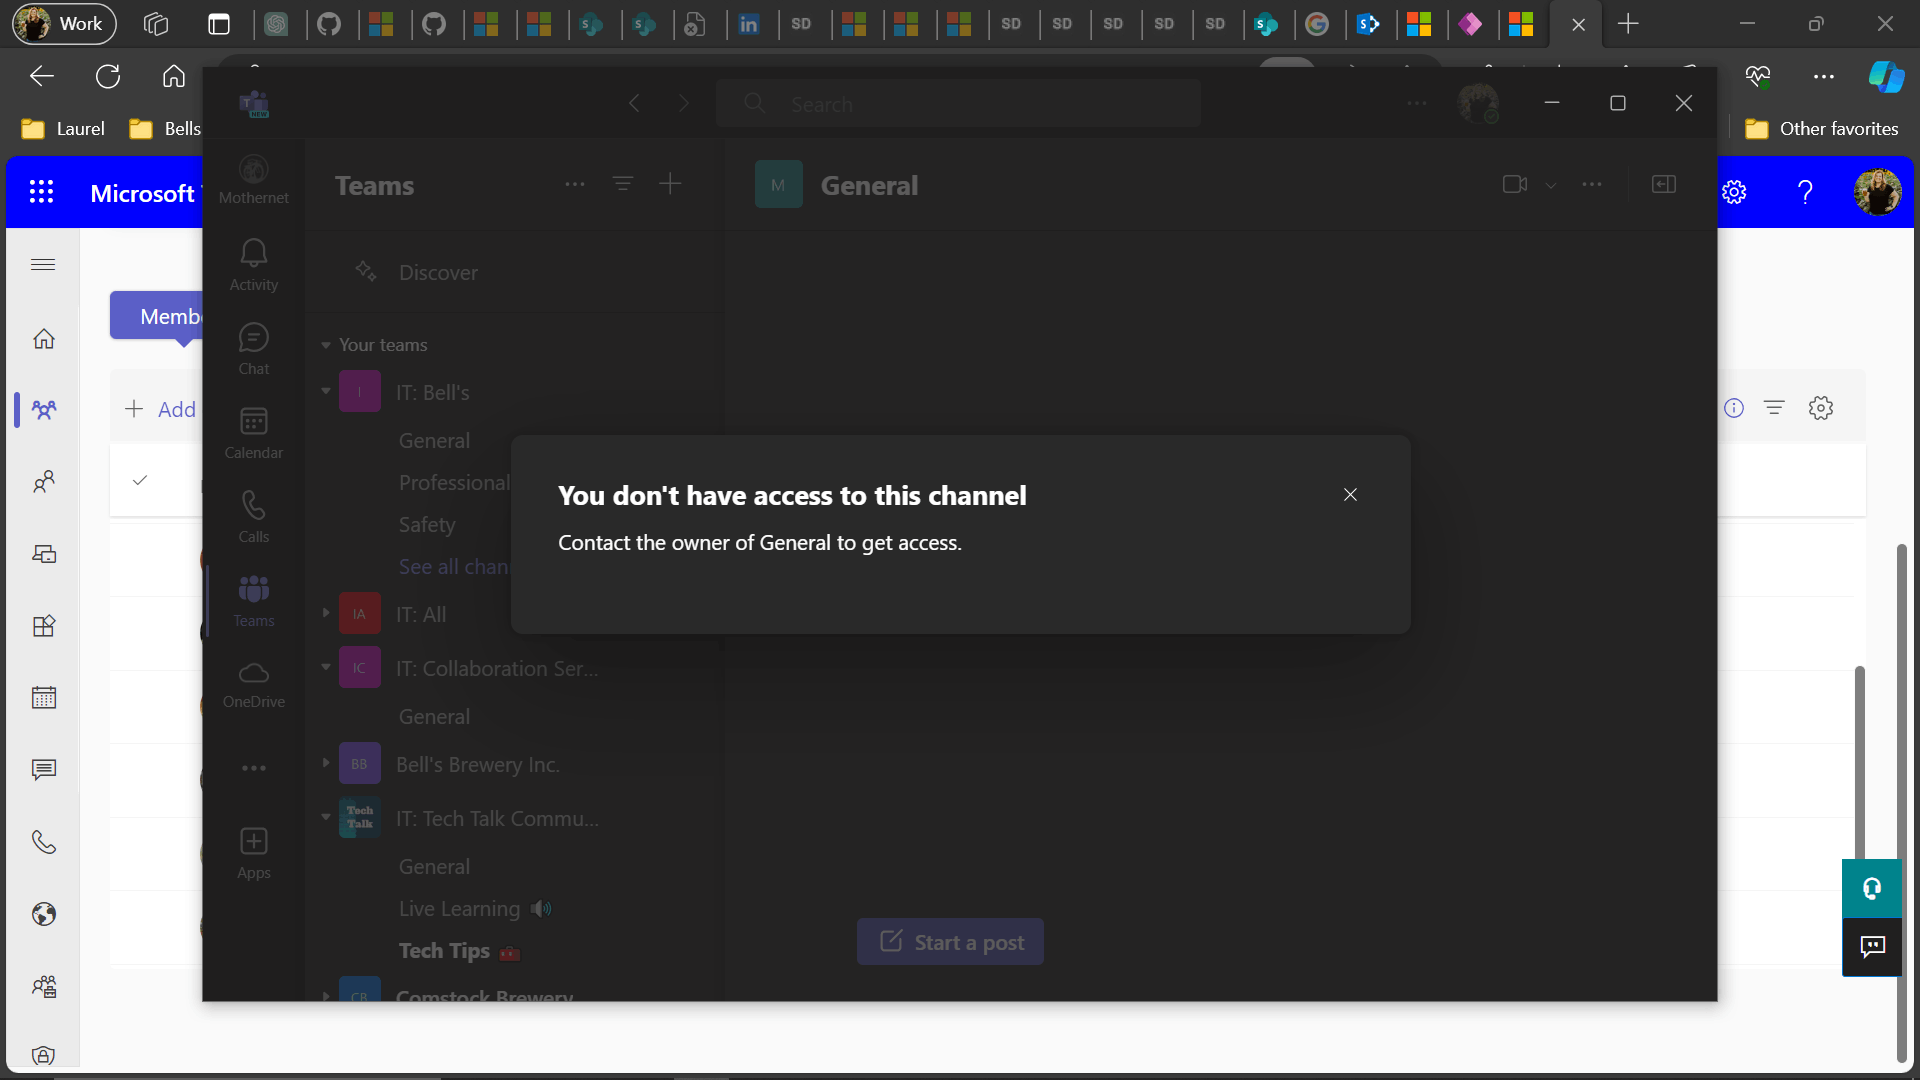The height and width of the screenshot is (1080, 1920).
Task: Open the meet options dropdown arrow
Action: click(1551, 185)
